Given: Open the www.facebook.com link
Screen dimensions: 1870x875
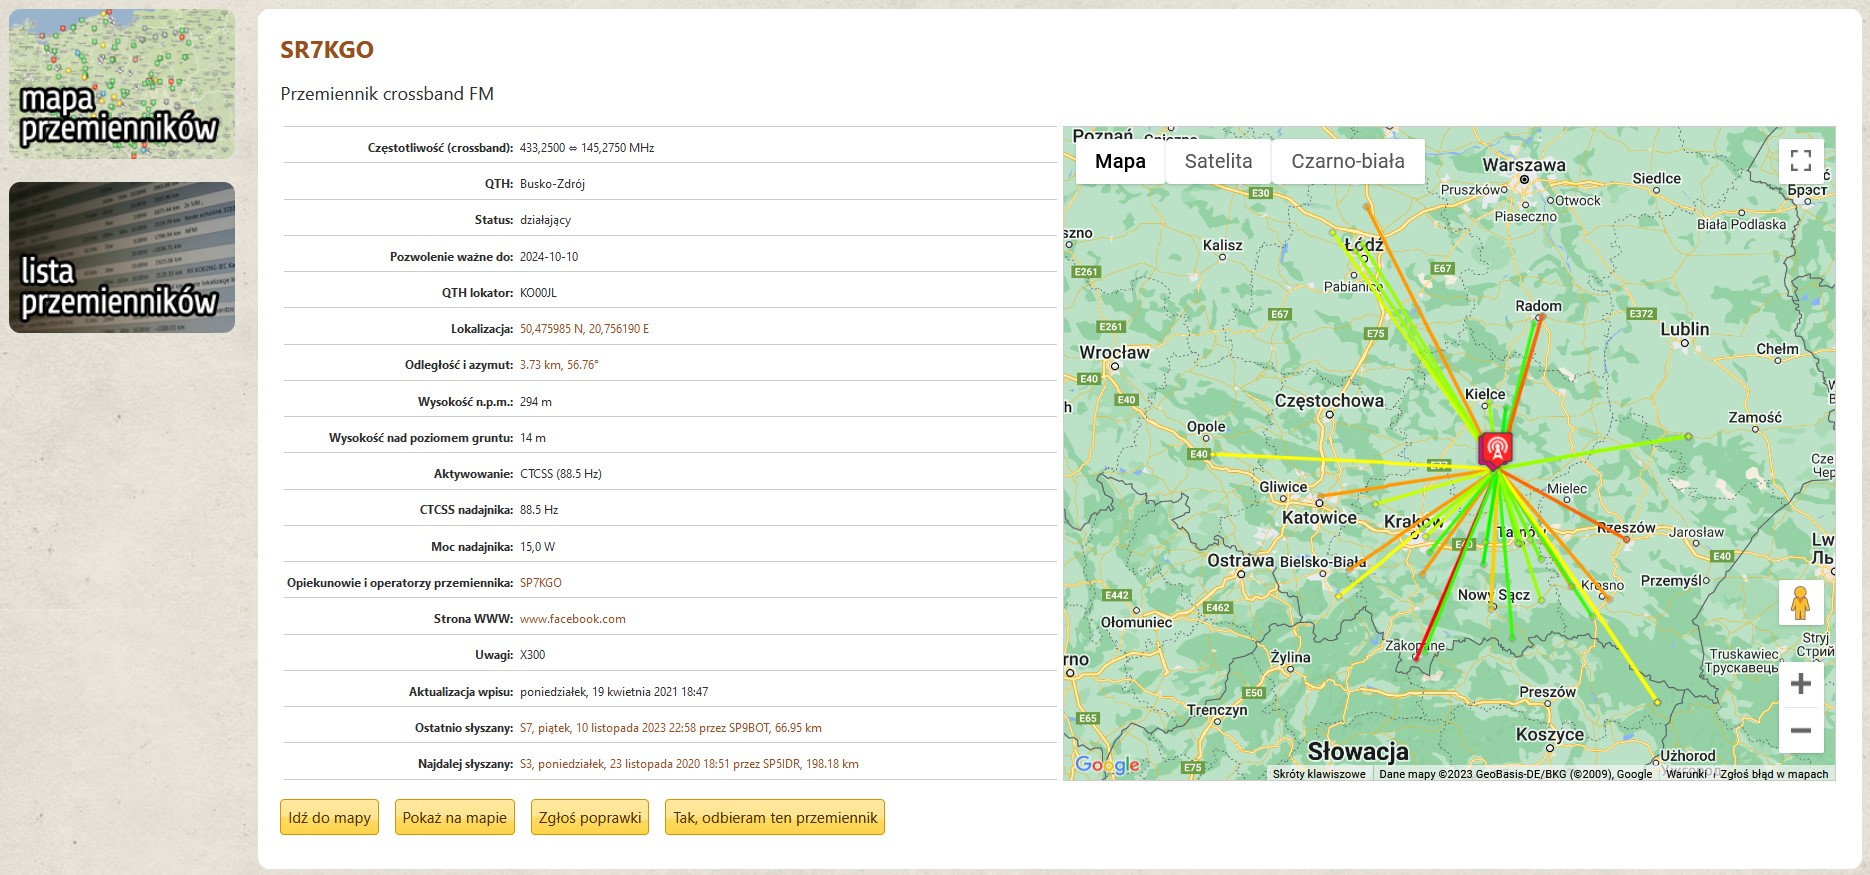Looking at the screenshot, I should [572, 619].
